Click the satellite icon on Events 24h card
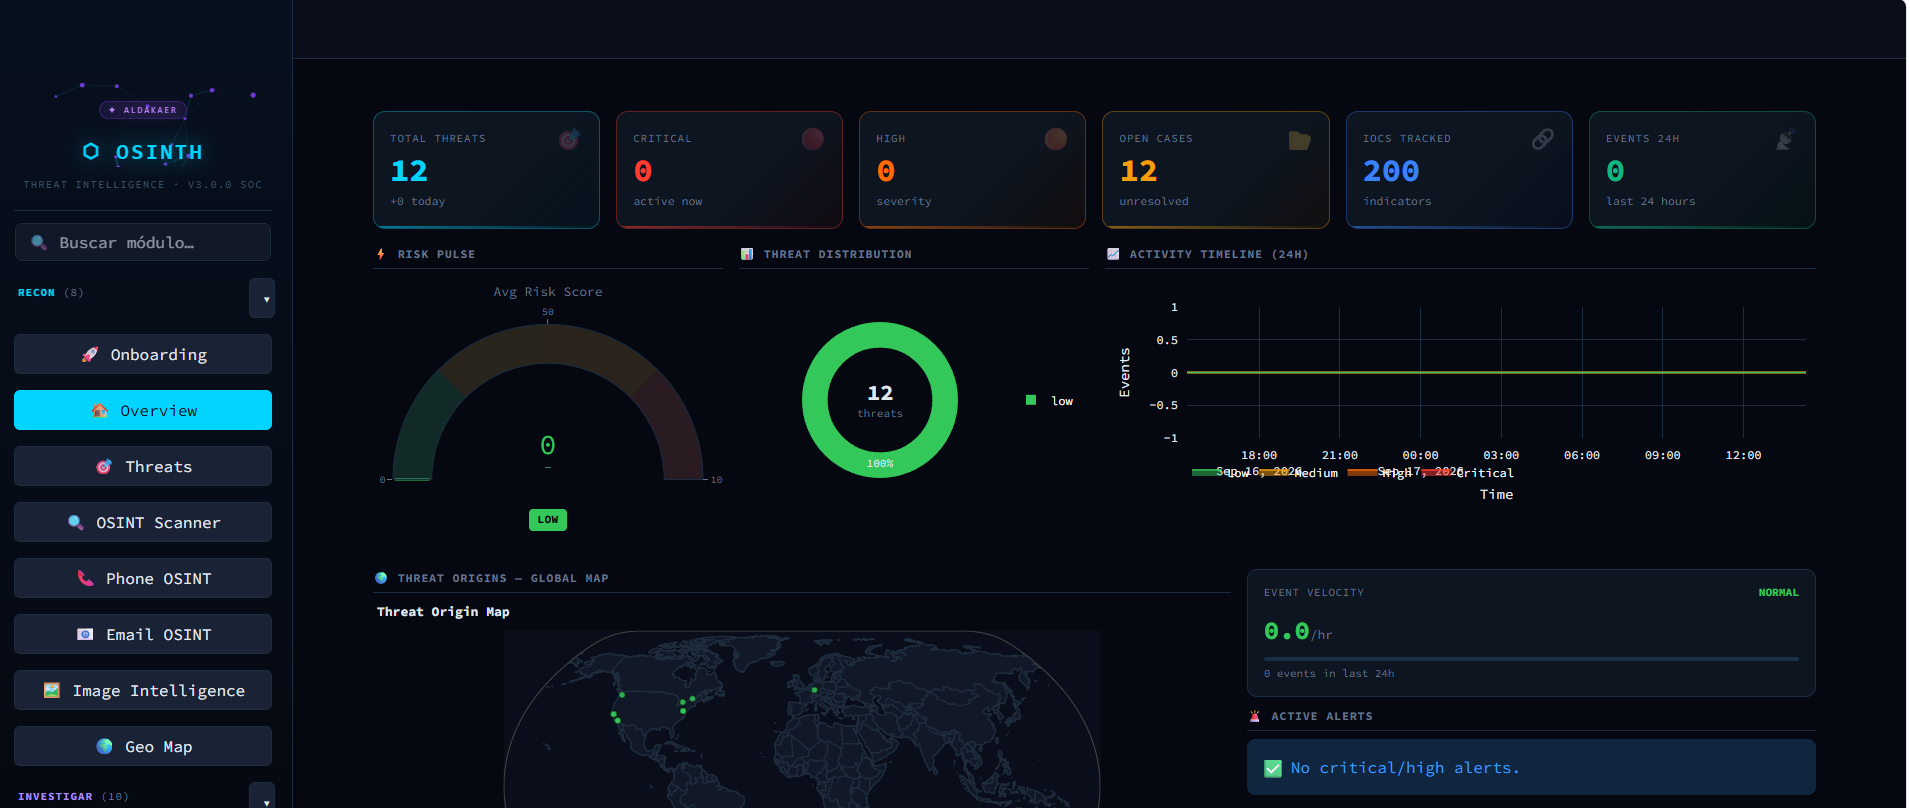Screen dimensions: 1910x808 [x=1785, y=139]
